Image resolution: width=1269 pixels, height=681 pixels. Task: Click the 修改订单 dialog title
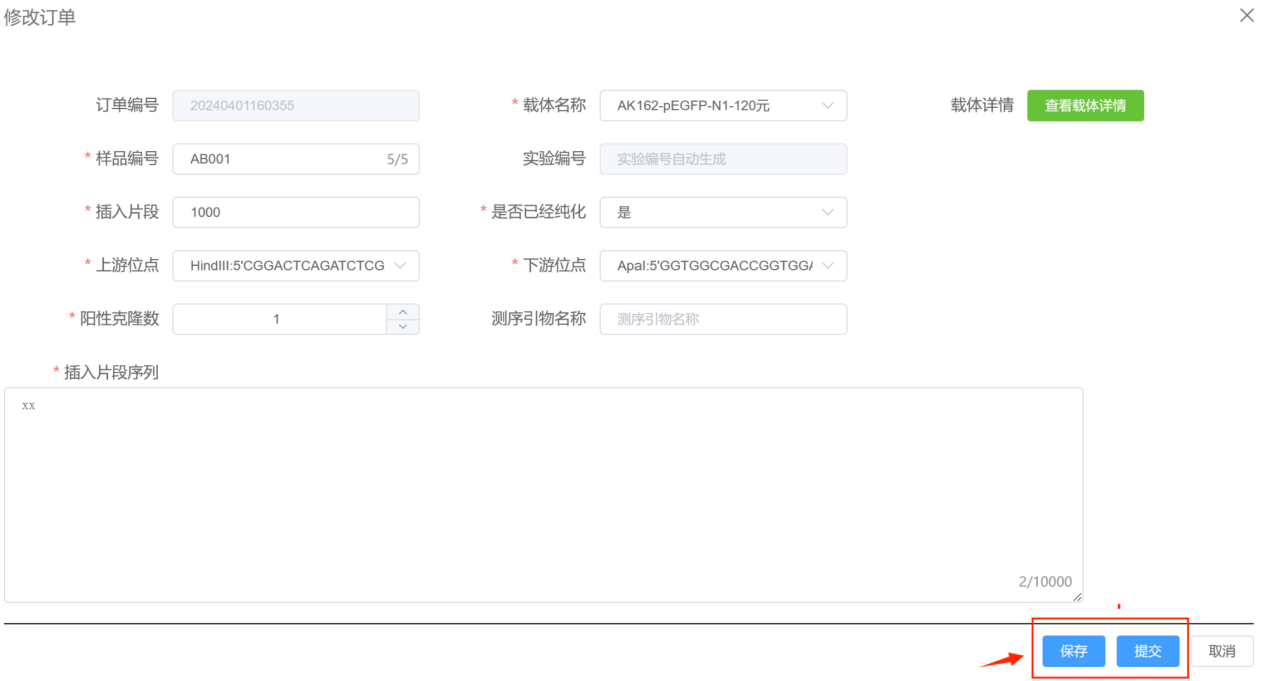click(x=40, y=17)
